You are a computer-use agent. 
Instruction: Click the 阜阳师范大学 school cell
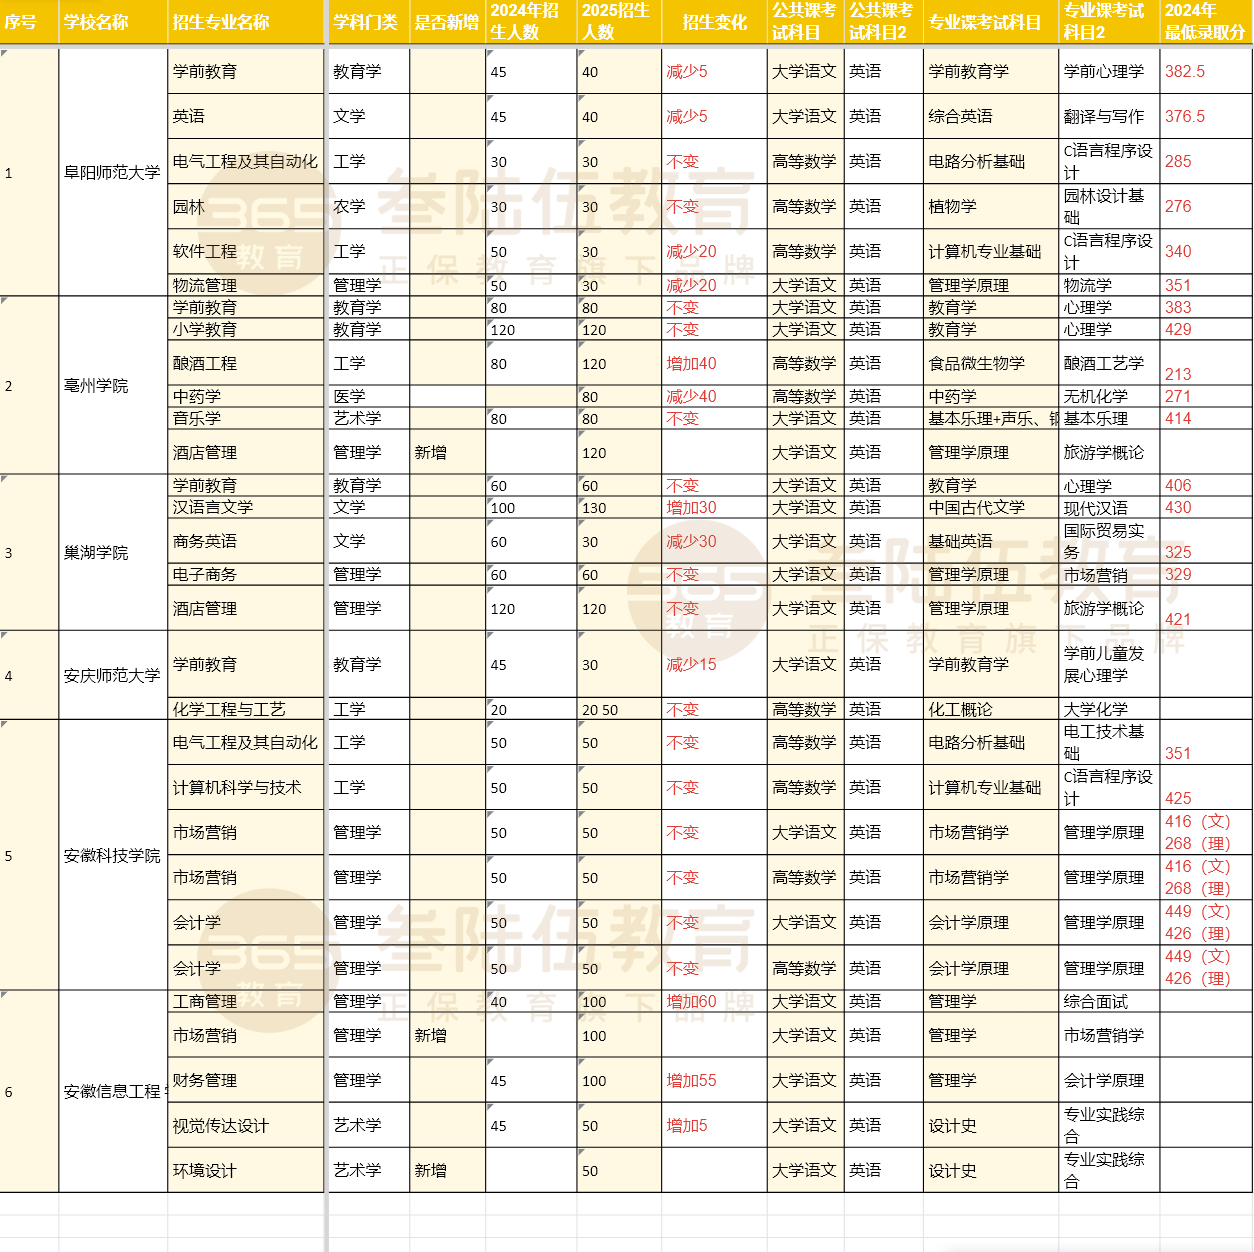(x=112, y=172)
